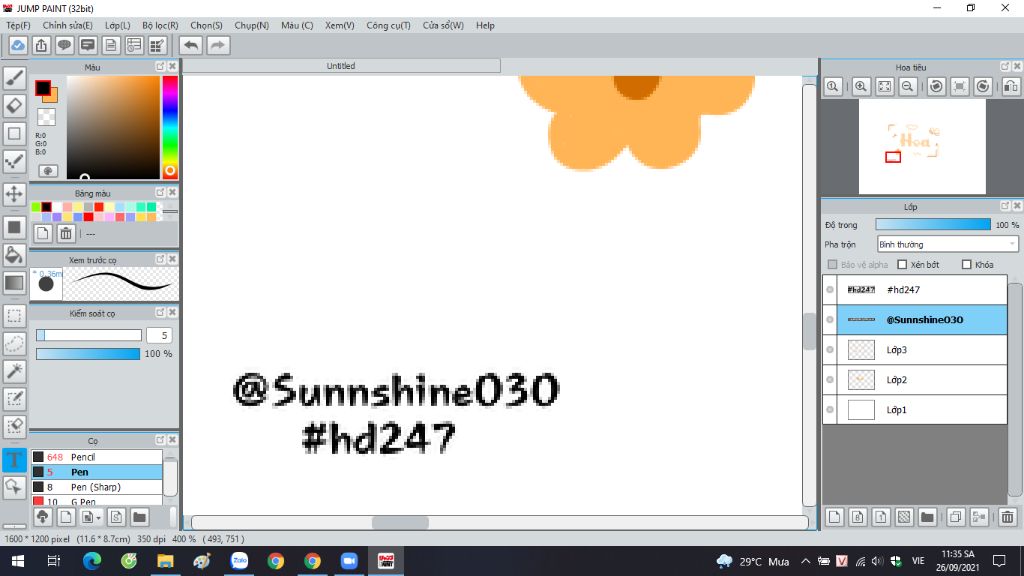Click the cloud save icon
Image resolution: width=1024 pixels, height=576 pixels.
18,45
